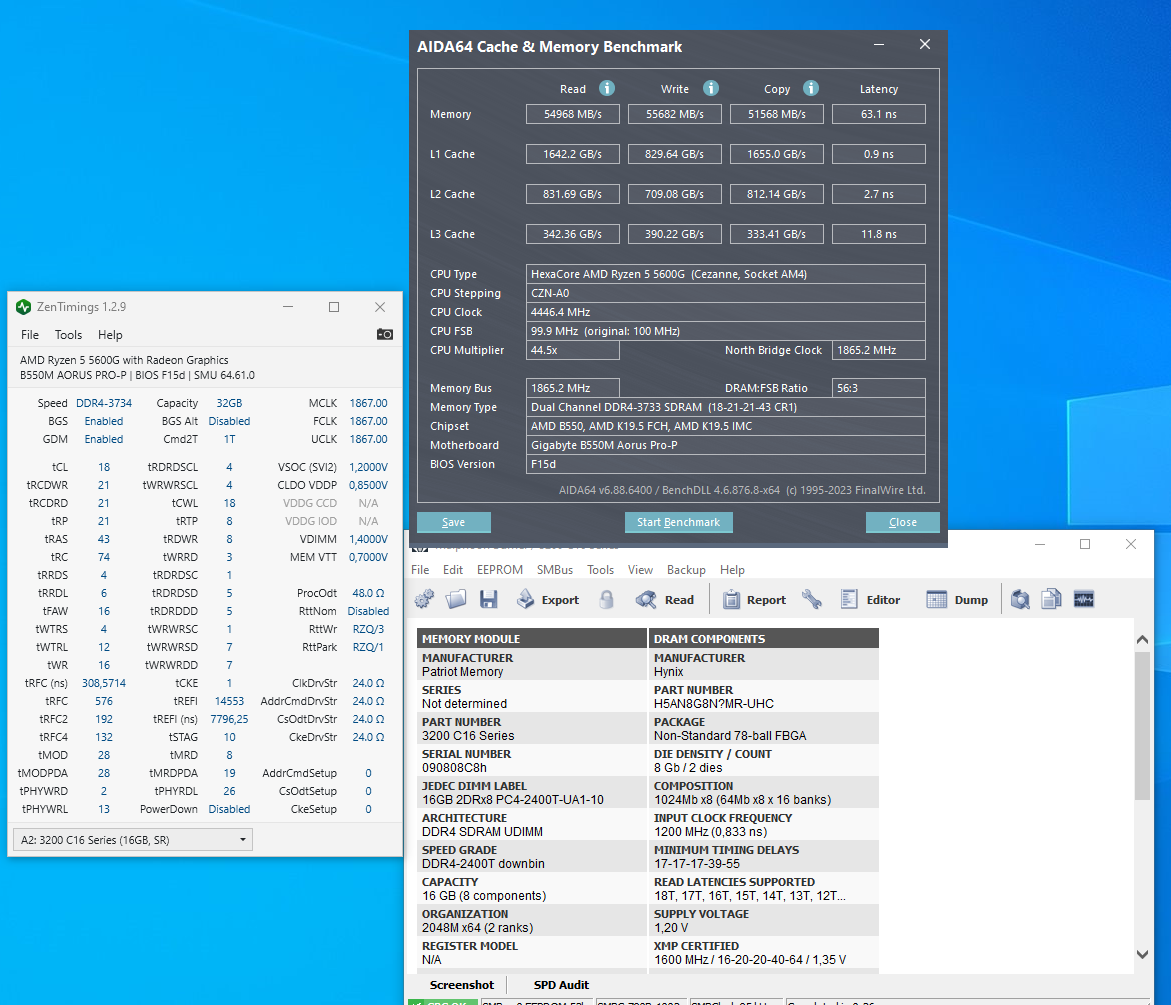Close the AIDA64 window with X
The height and width of the screenshot is (1005, 1171).
[925, 45]
